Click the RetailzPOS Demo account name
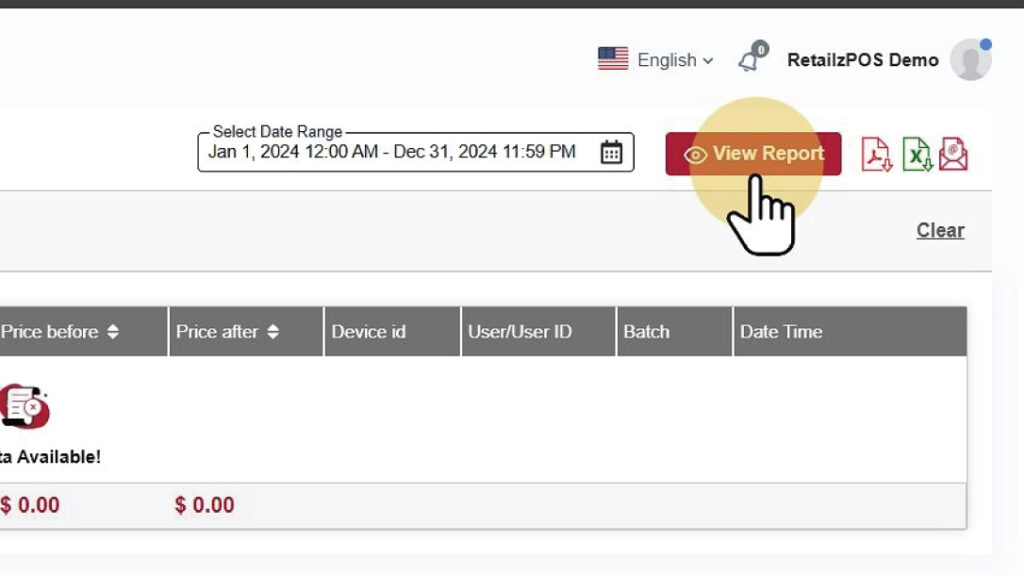 click(862, 60)
